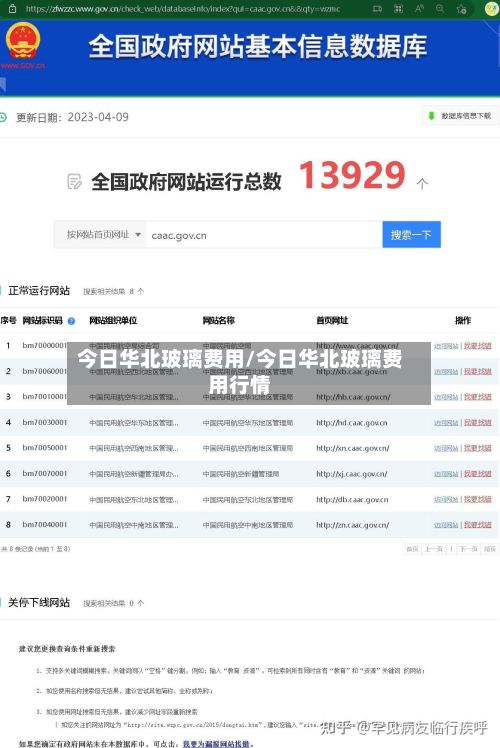
Task: Click 我要找错 link for row 1
Action: click(x=478, y=346)
